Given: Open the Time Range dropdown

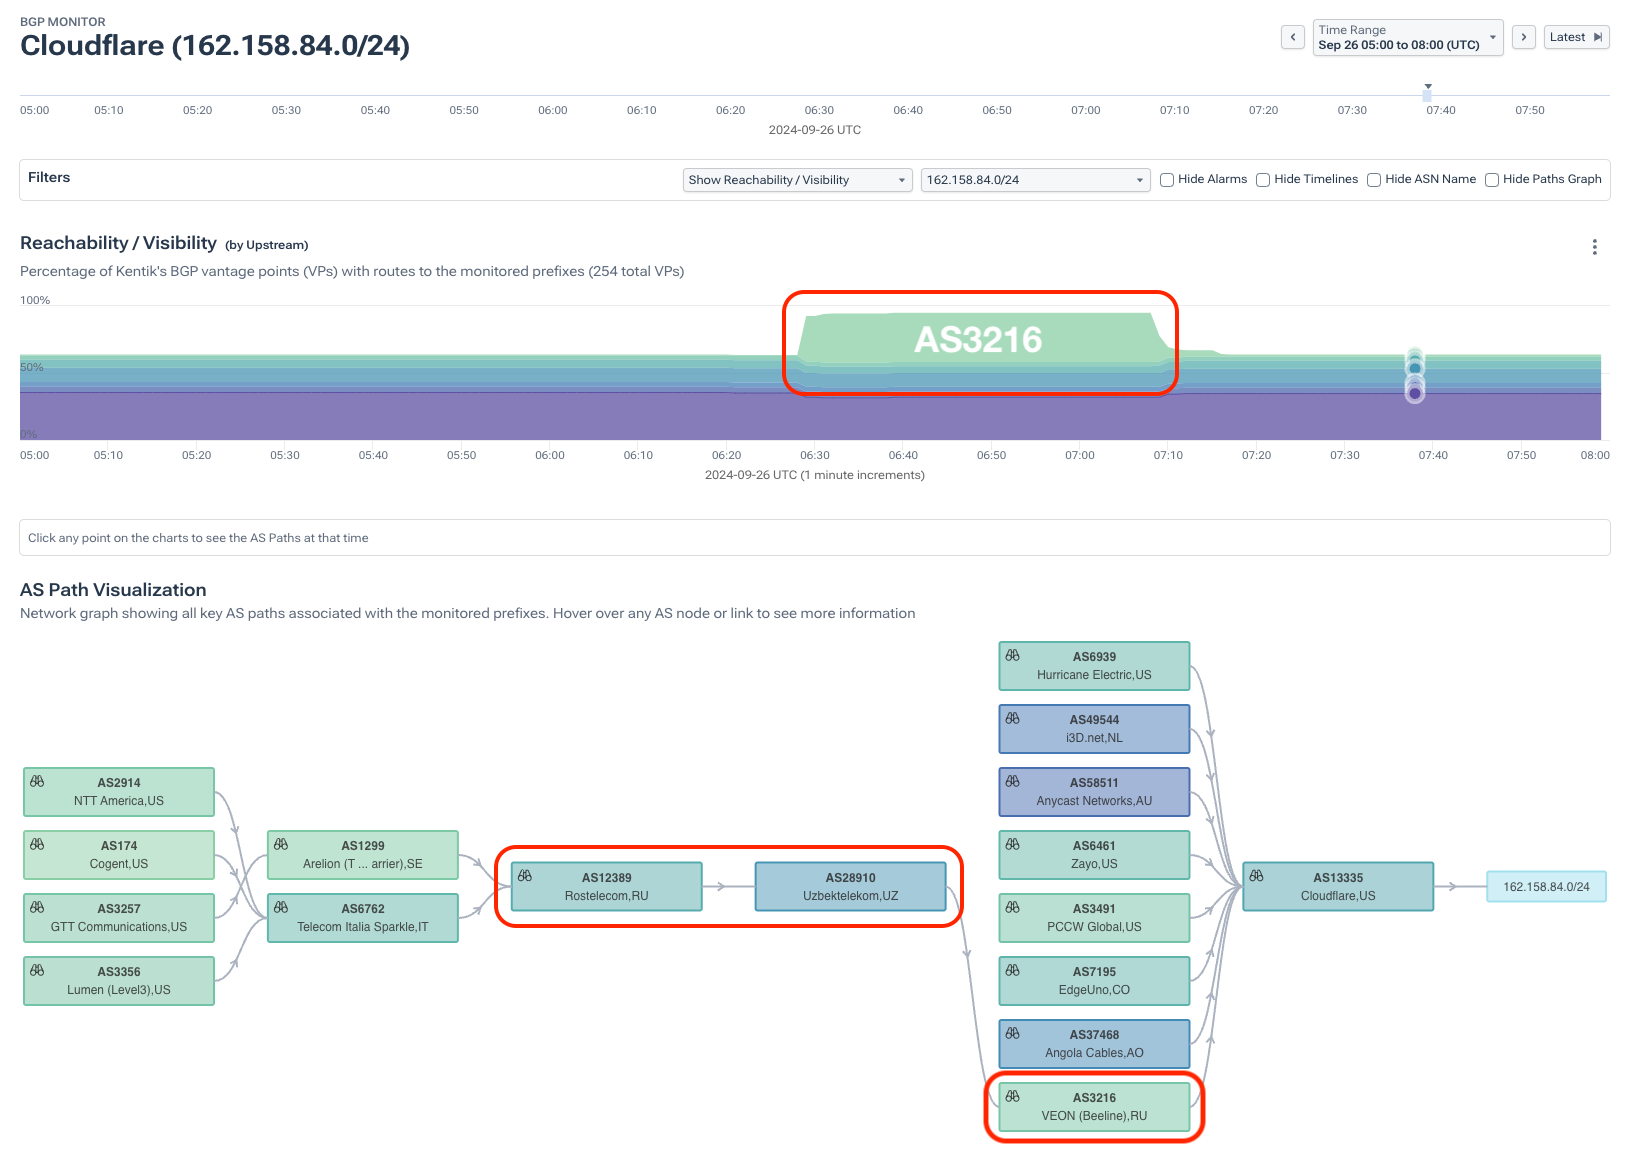Looking at the screenshot, I should (1408, 38).
